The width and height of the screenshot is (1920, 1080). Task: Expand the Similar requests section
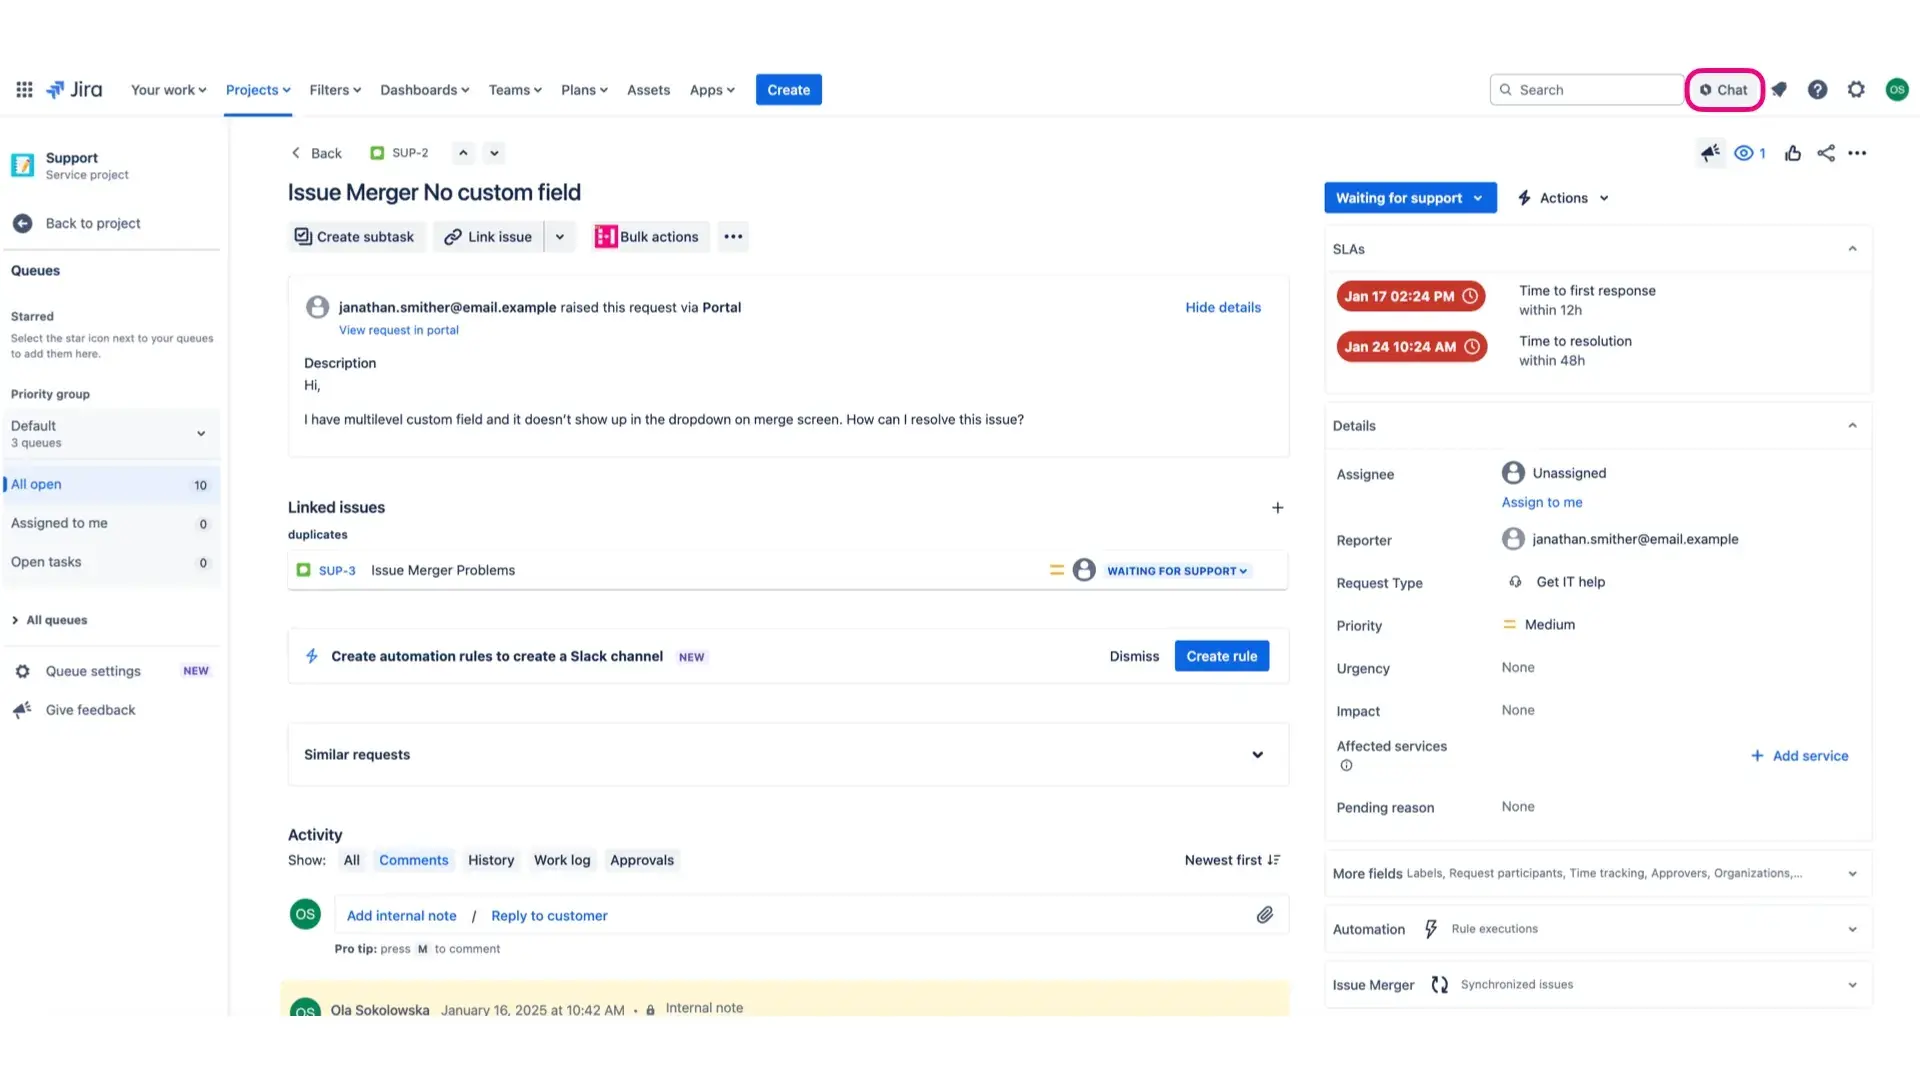(x=1257, y=755)
